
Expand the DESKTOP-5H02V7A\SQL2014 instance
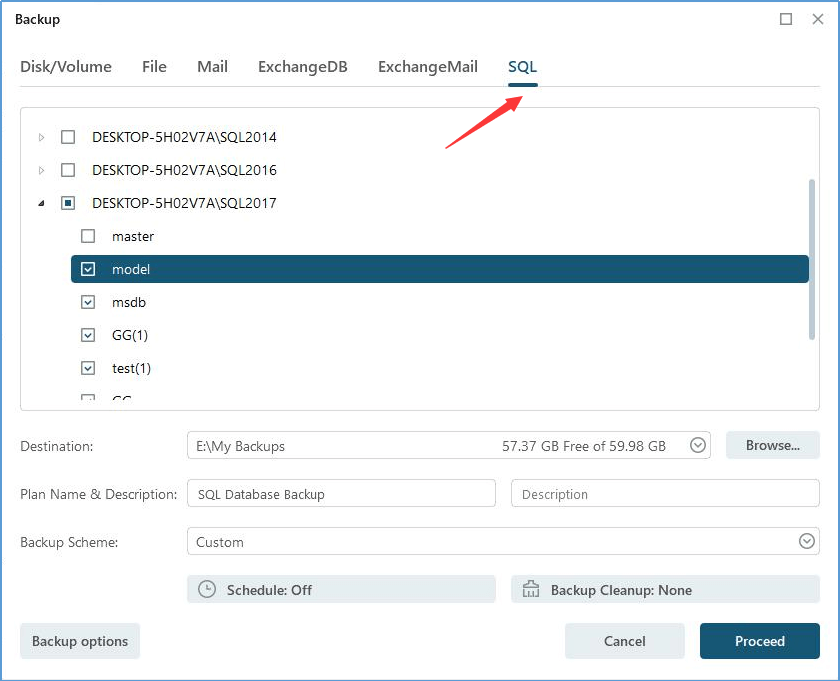41,137
